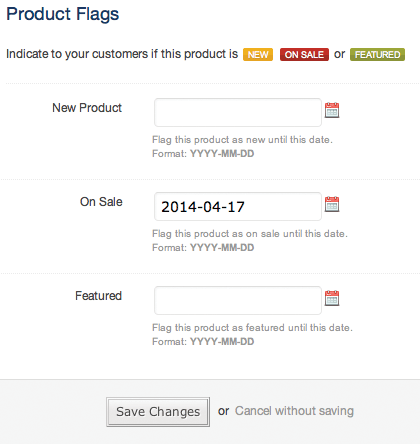Focus the New Product date field
This screenshot has width=420, height=444.
238,112
